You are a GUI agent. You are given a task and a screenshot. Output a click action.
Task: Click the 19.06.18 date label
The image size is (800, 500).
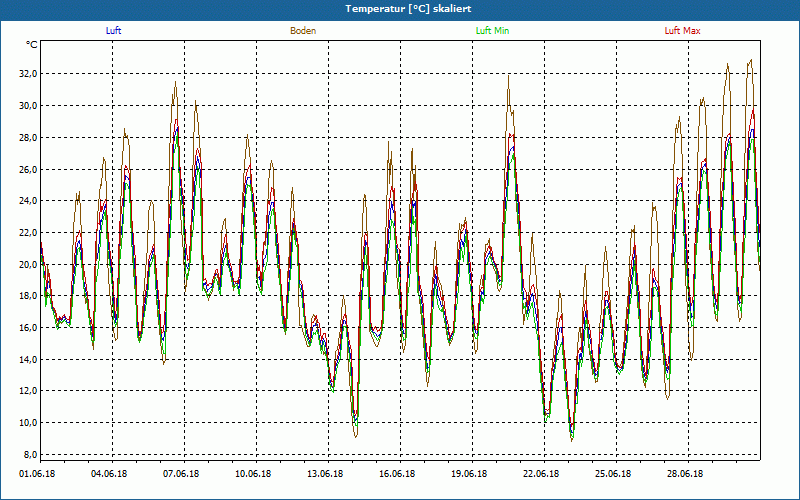point(469,474)
